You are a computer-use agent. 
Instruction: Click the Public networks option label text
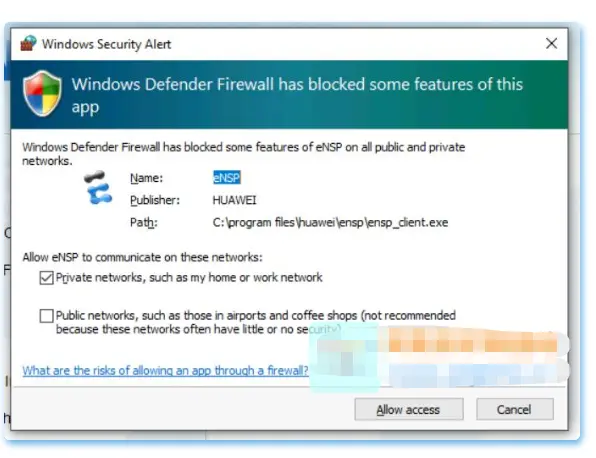coord(255,322)
